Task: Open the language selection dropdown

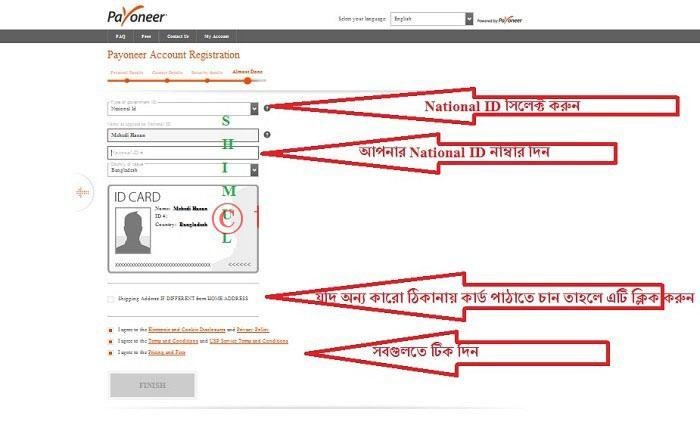Action: click(431, 19)
